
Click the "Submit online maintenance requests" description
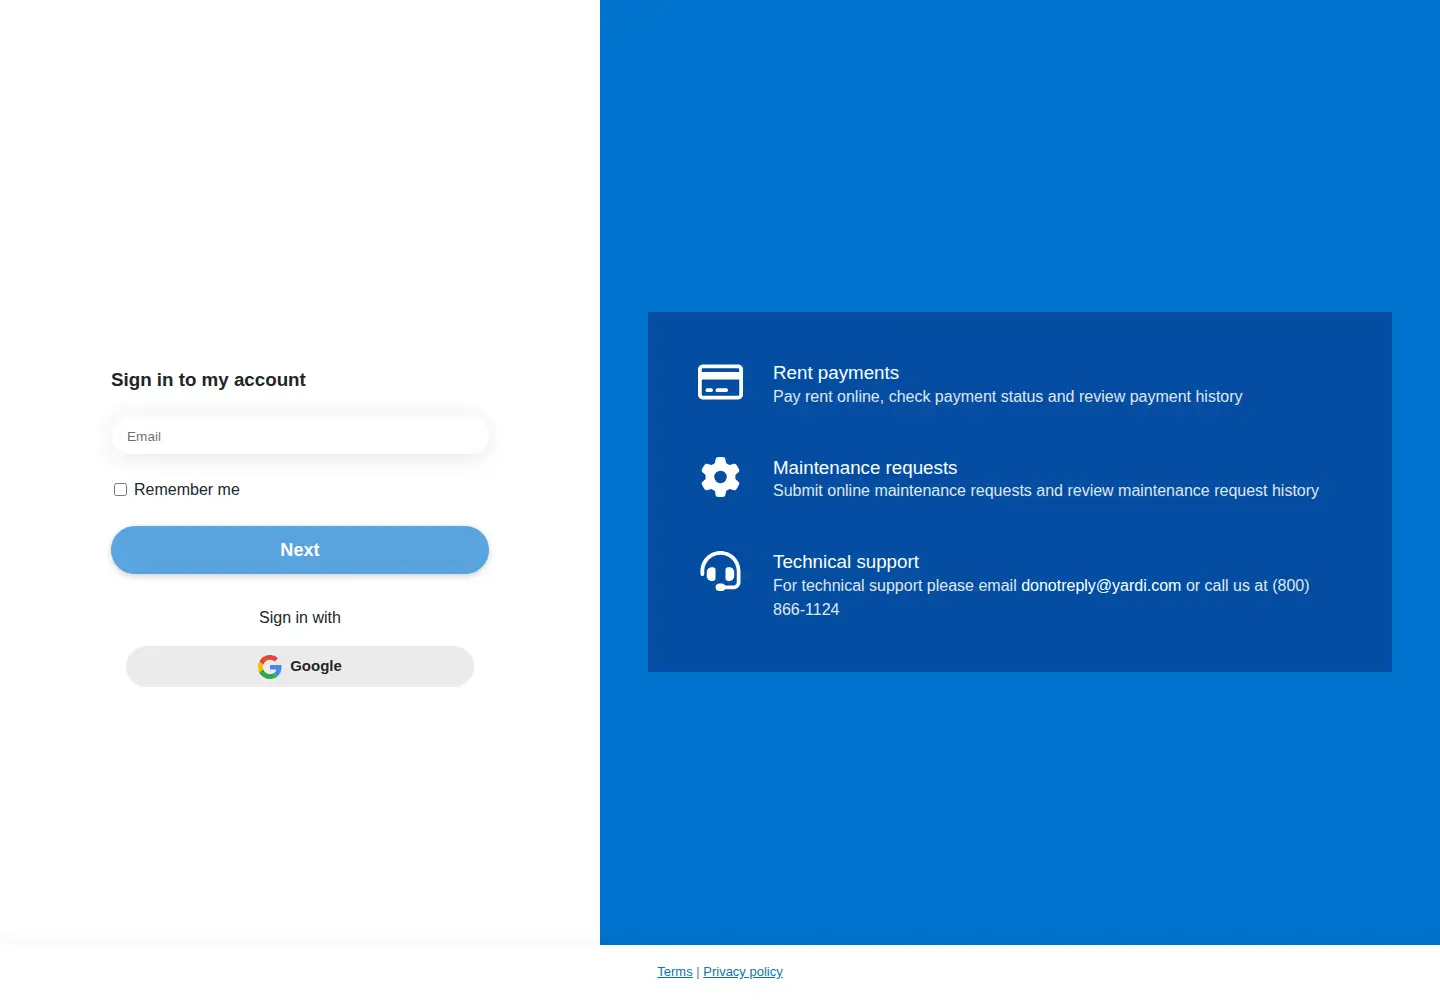1046,491
